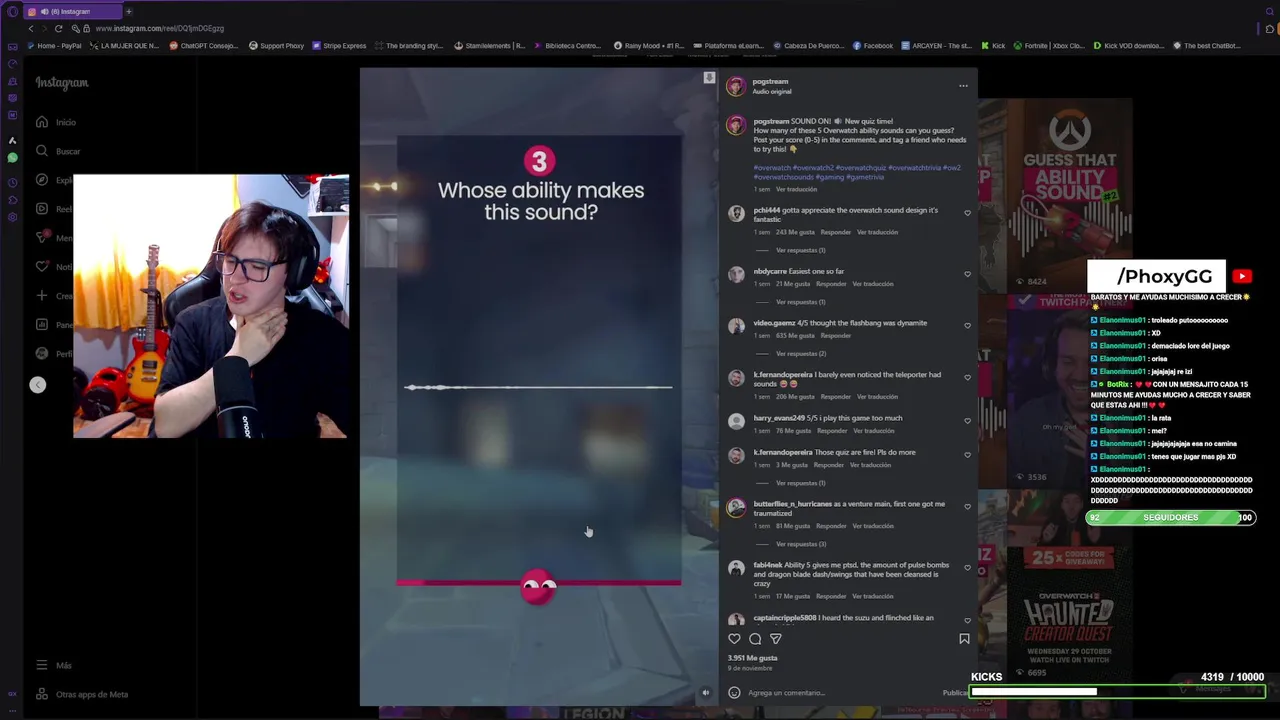Expand replies under nbdycarre's comment
Screen dimensions: 1280x720
coord(800,302)
